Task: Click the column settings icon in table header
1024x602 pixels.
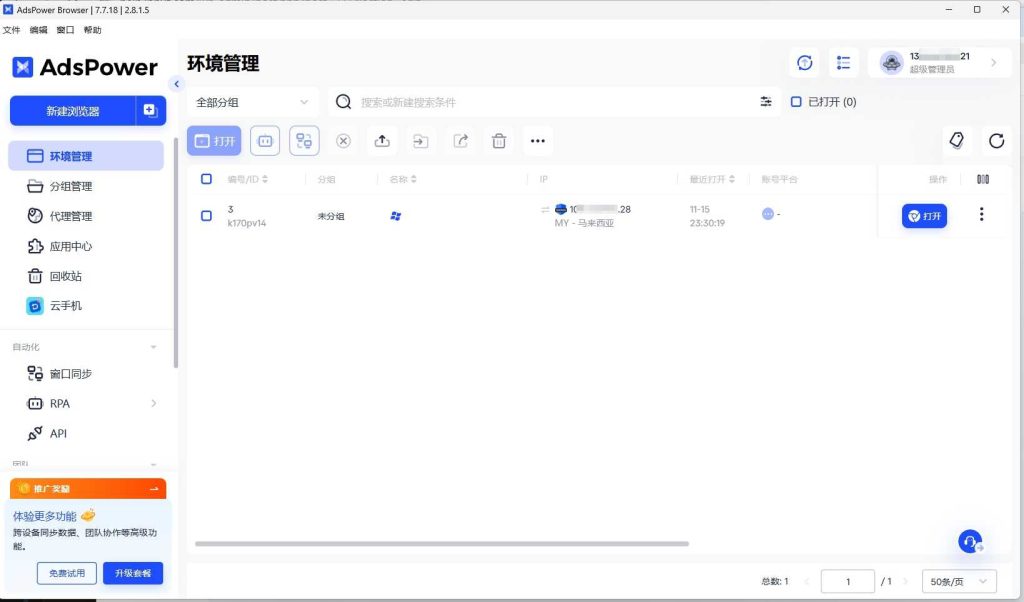Action: pos(982,179)
